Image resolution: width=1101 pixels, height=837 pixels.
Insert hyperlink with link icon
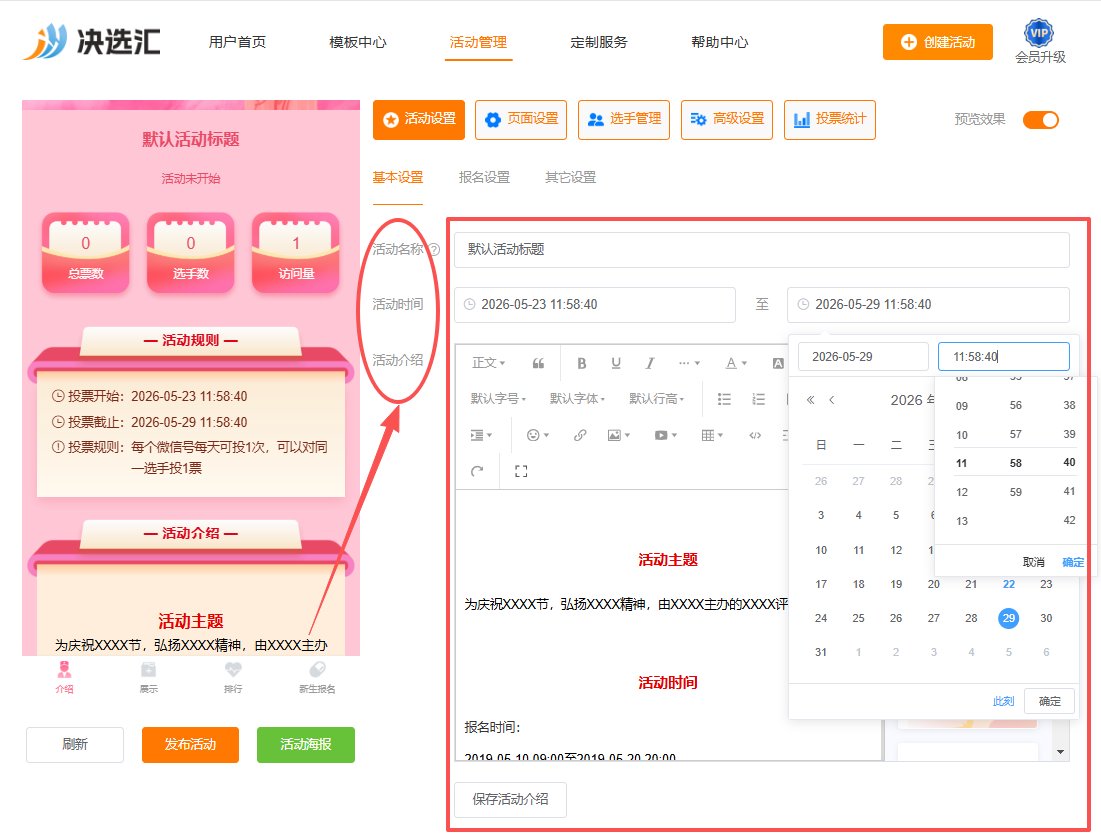pos(580,435)
